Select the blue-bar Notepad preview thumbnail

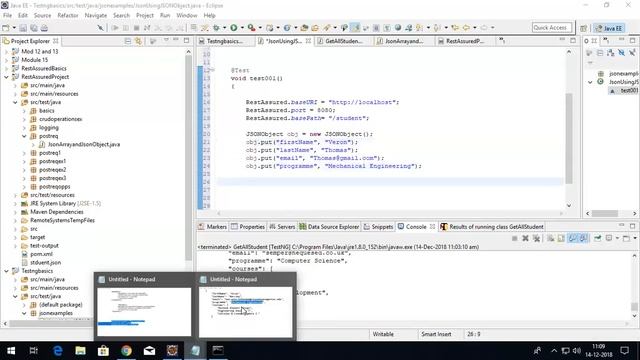click(144, 312)
